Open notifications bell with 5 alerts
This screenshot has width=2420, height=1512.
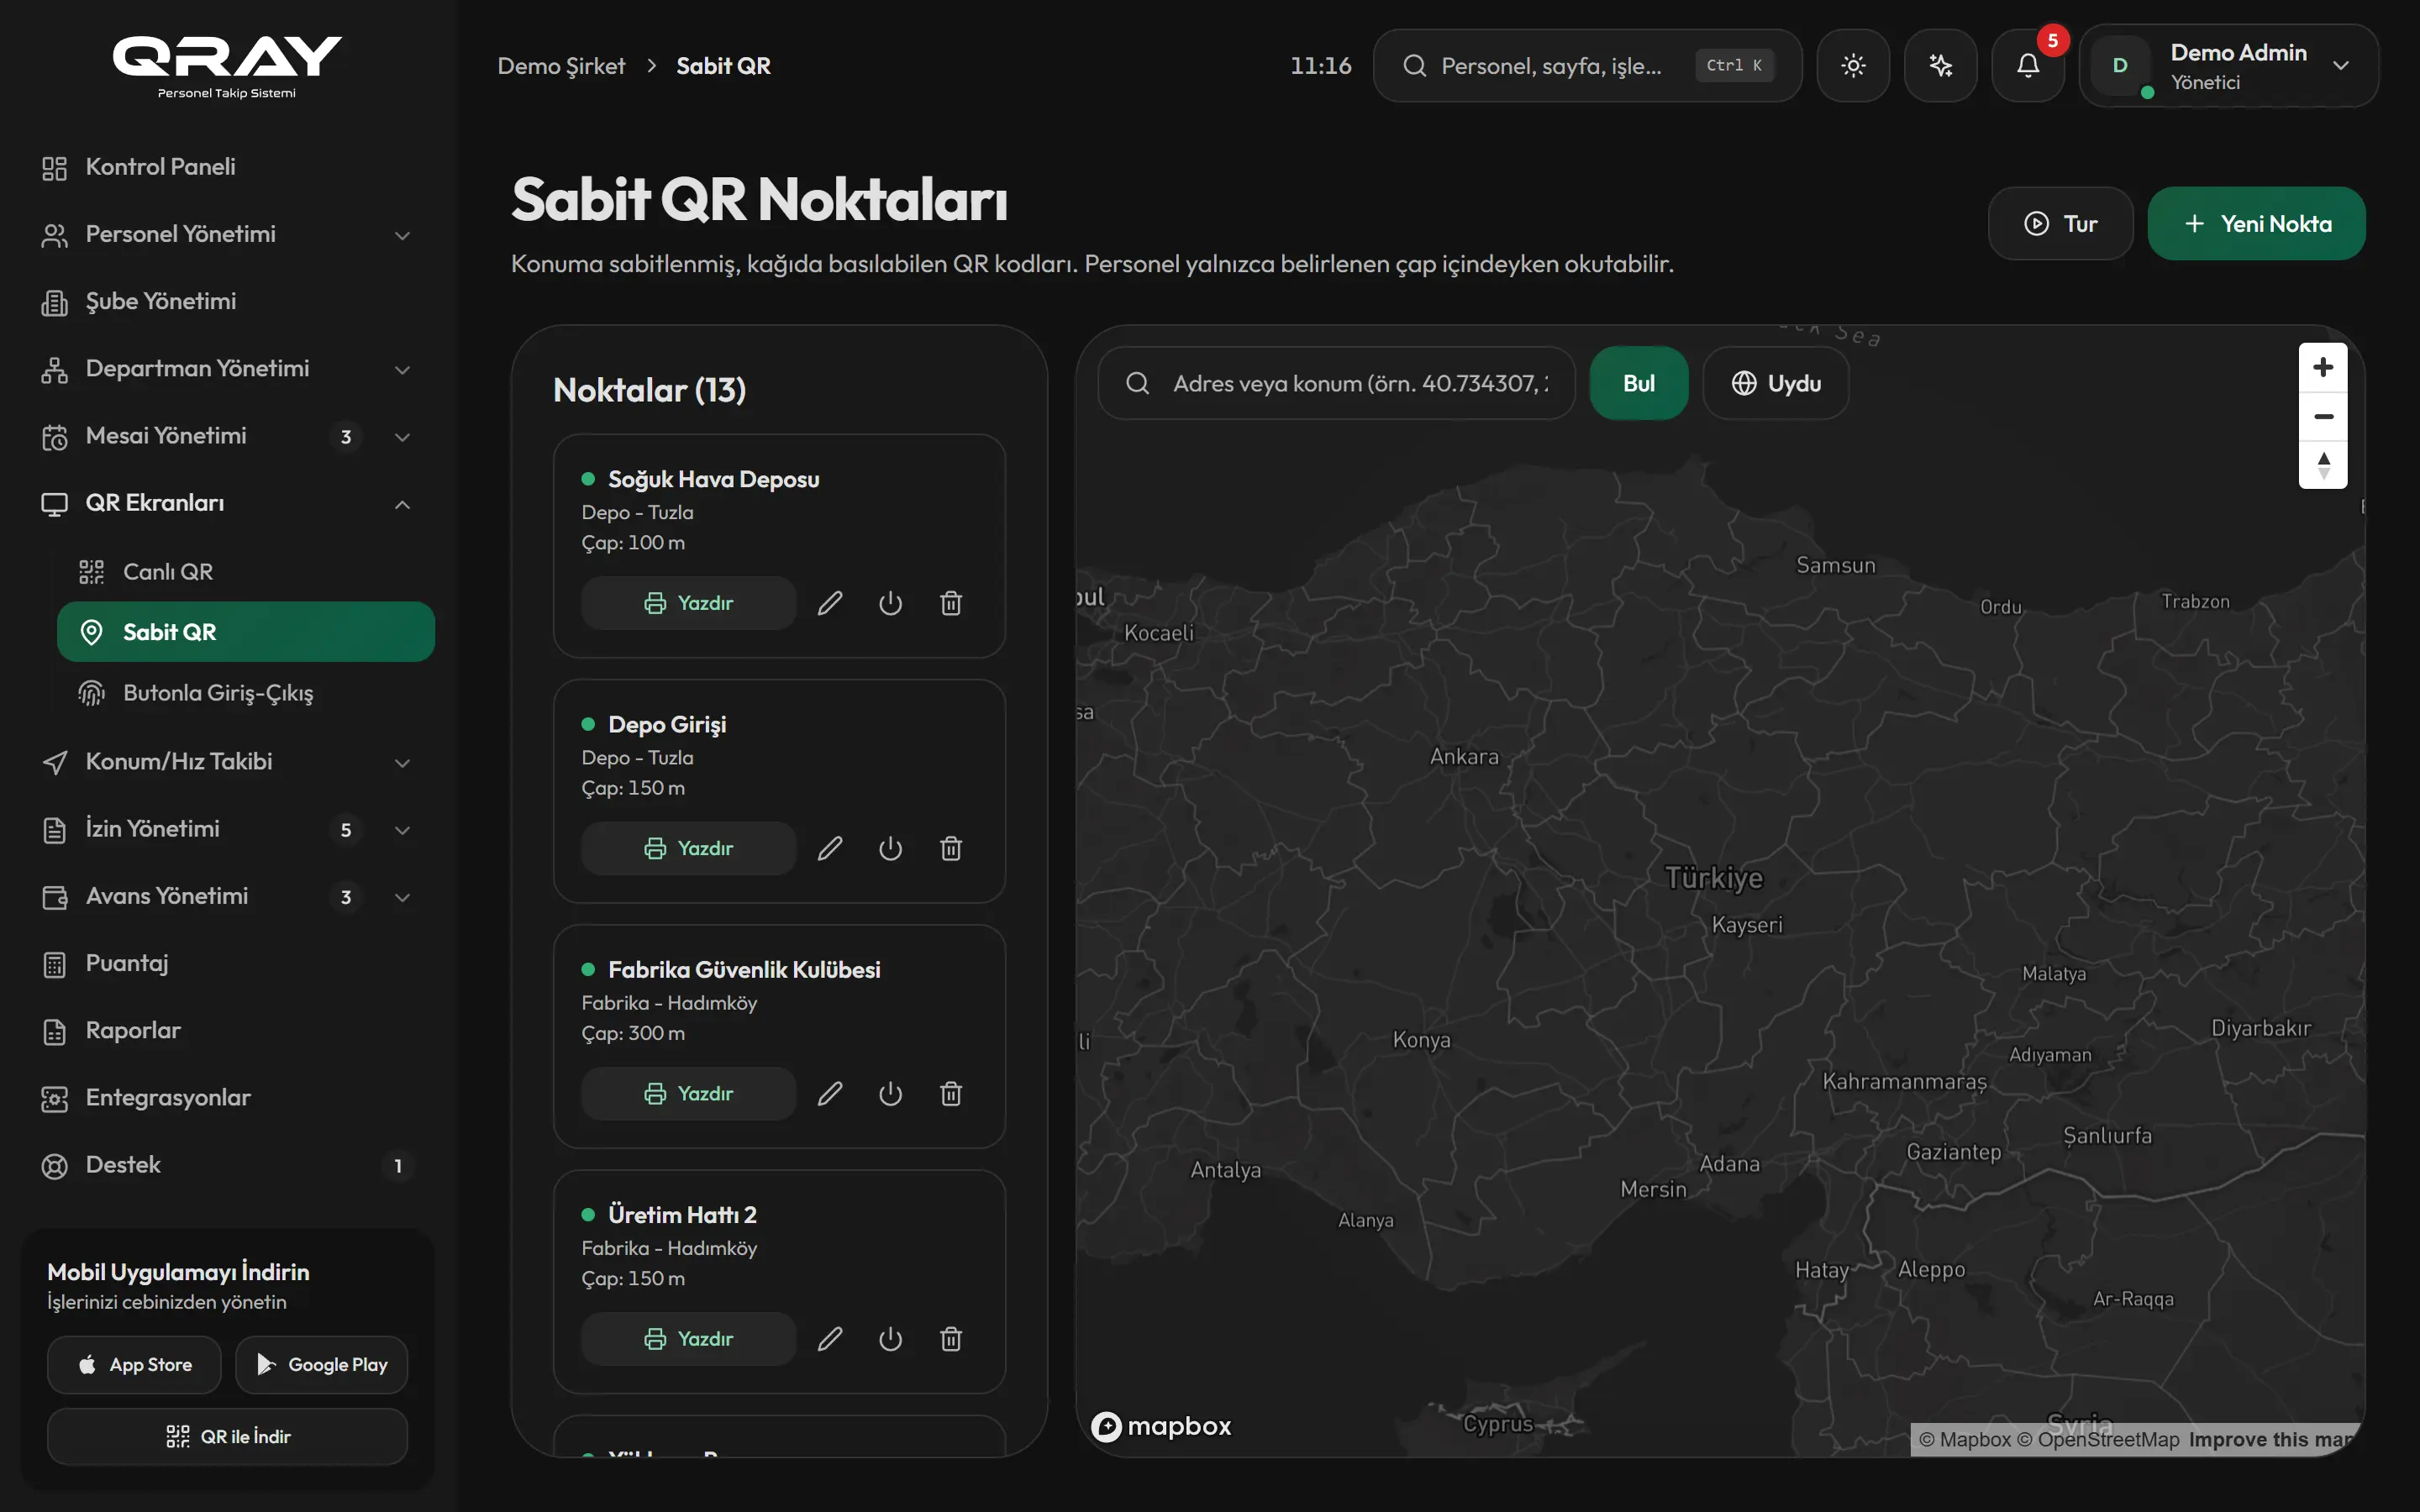pos(2028,66)
